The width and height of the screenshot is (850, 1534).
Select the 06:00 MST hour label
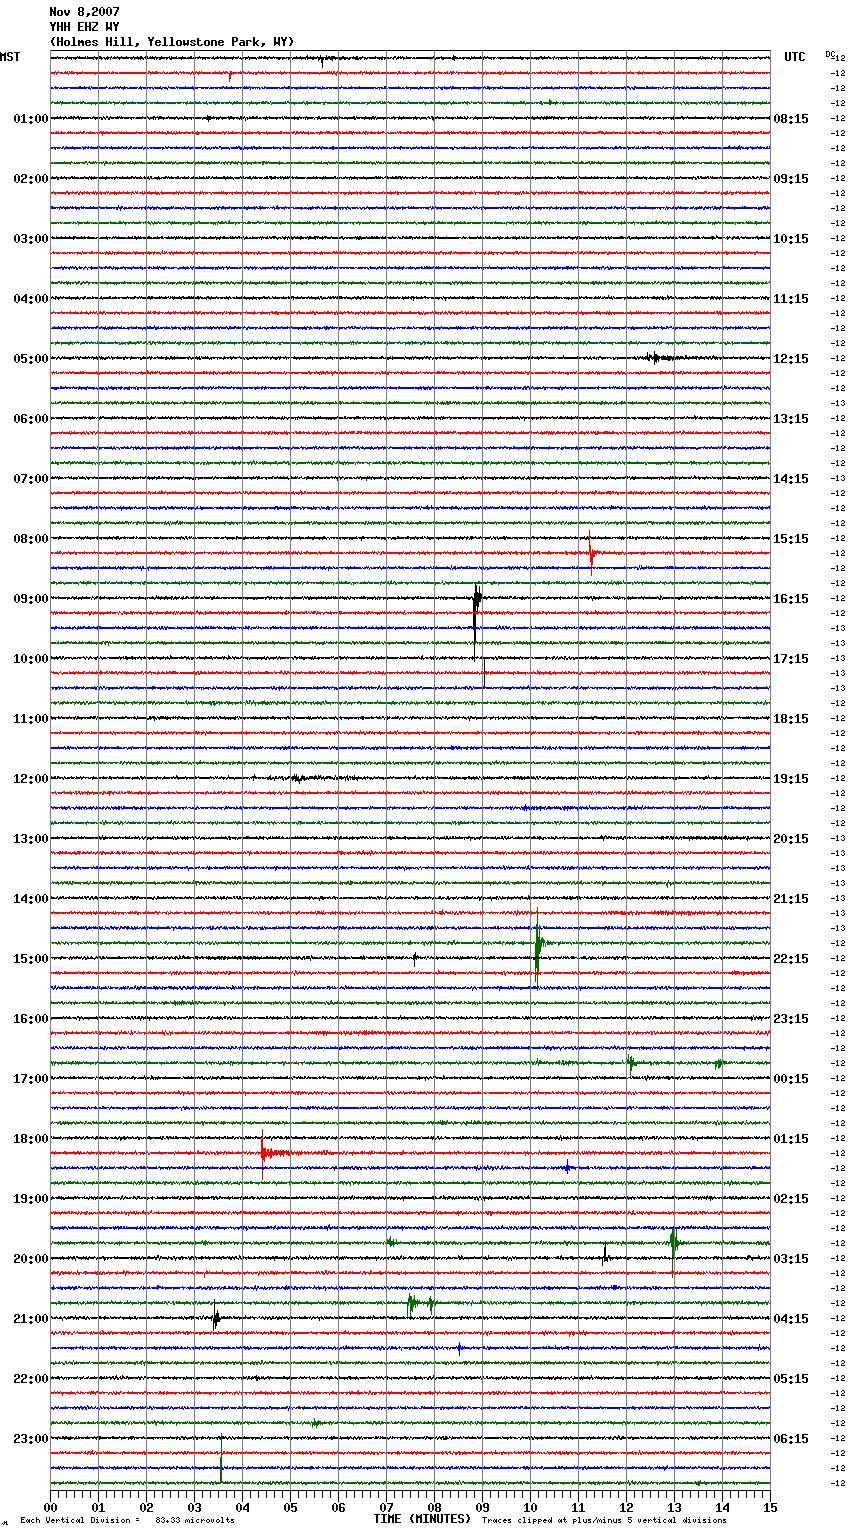[30, 419]
